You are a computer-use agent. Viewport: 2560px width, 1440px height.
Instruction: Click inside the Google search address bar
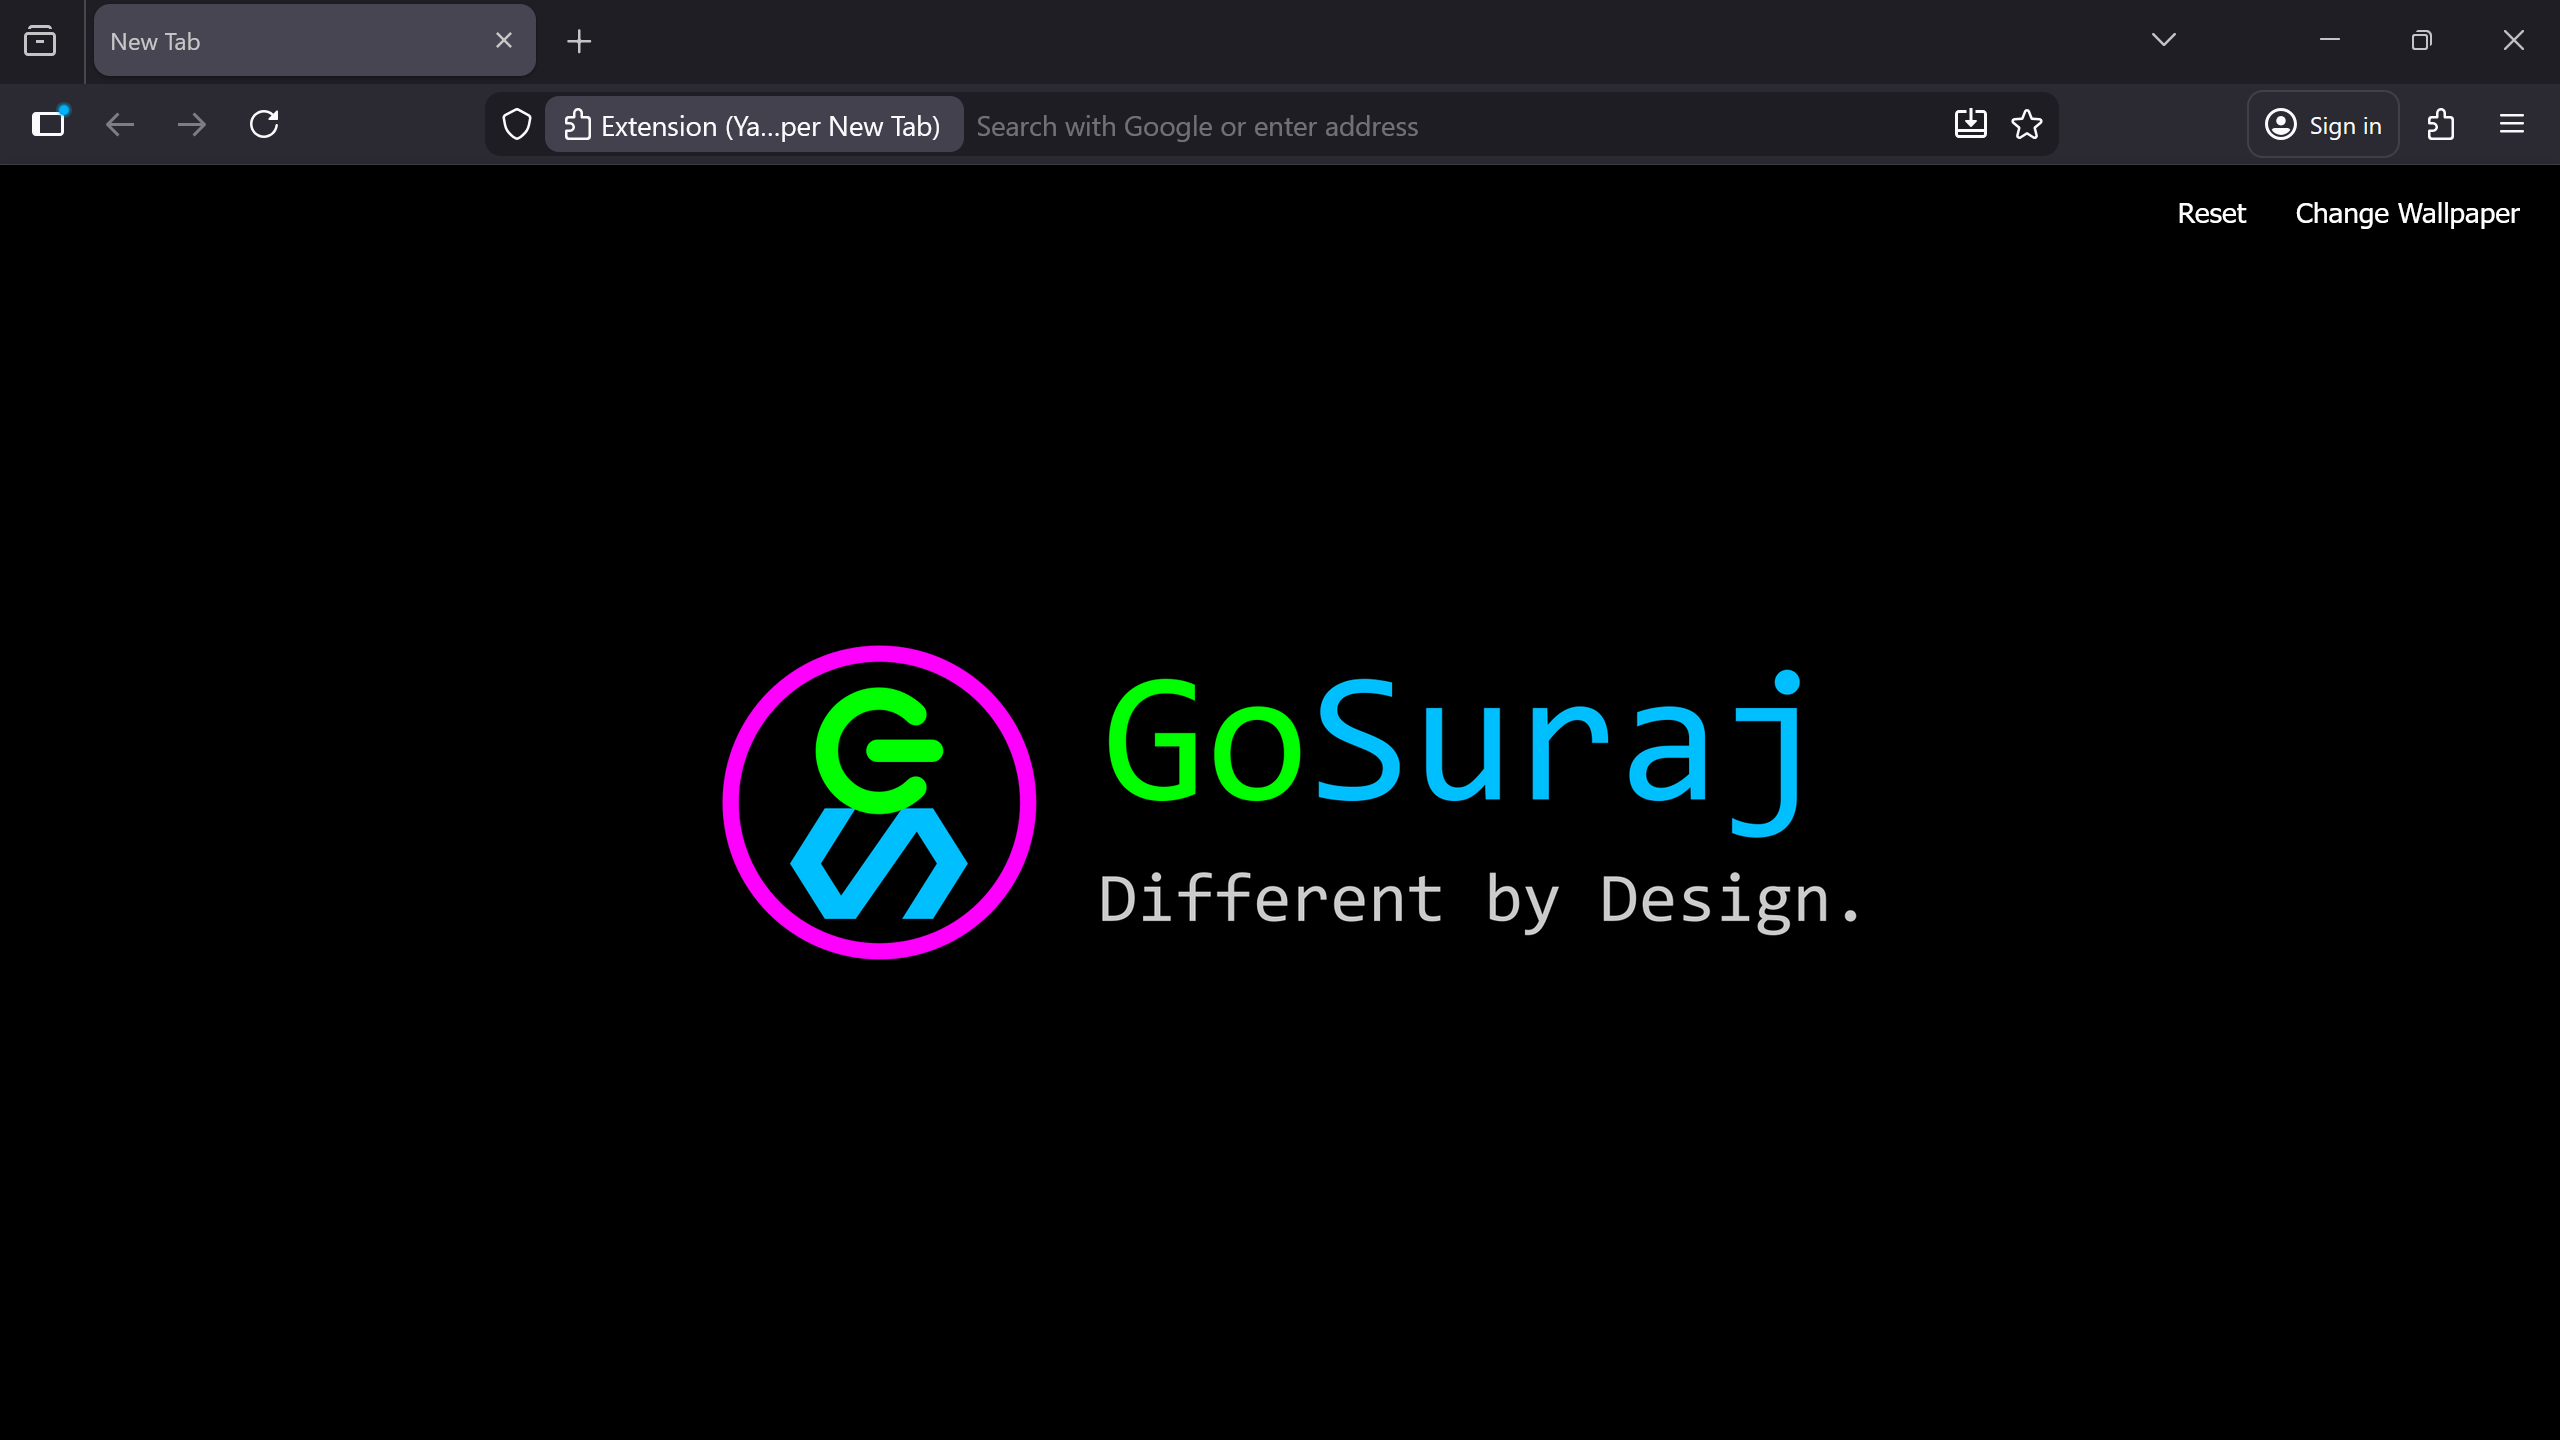coord(1400,124)
